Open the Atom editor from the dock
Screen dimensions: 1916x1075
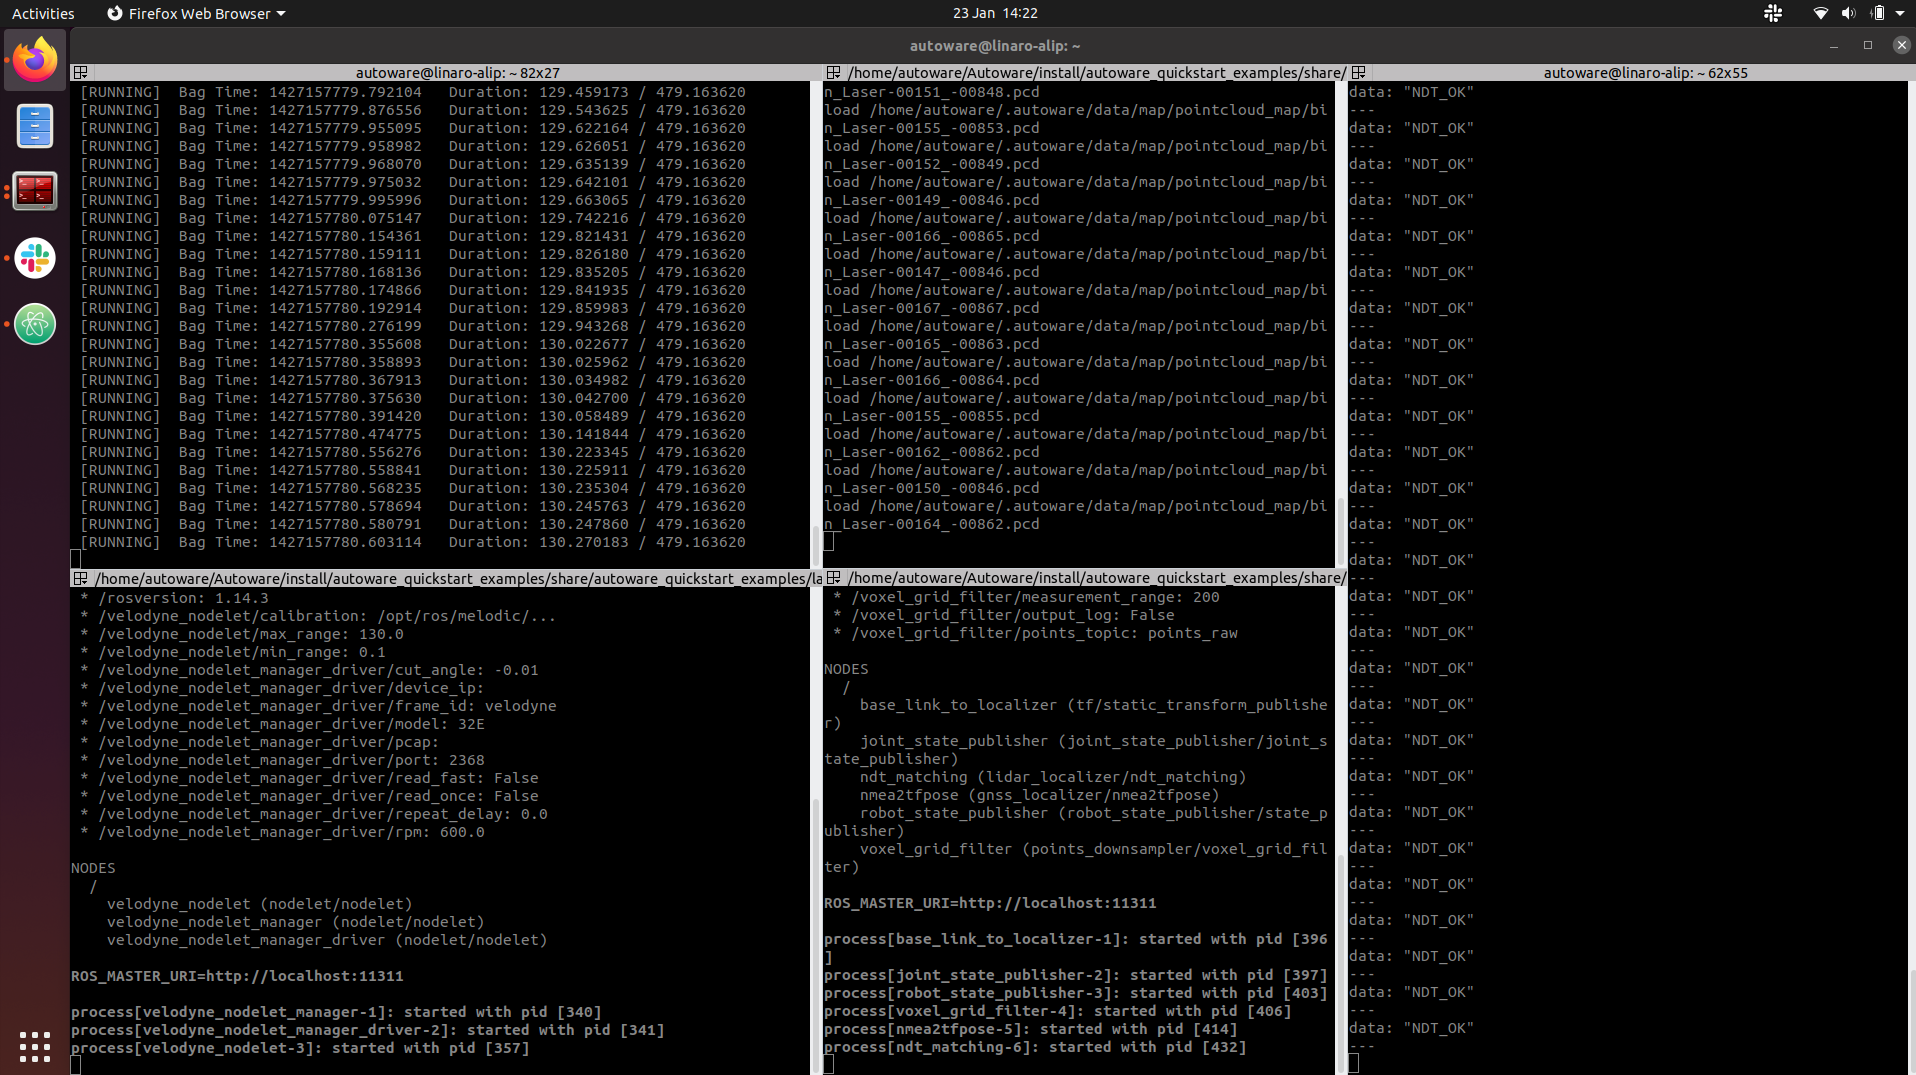(x=35, y=324)
